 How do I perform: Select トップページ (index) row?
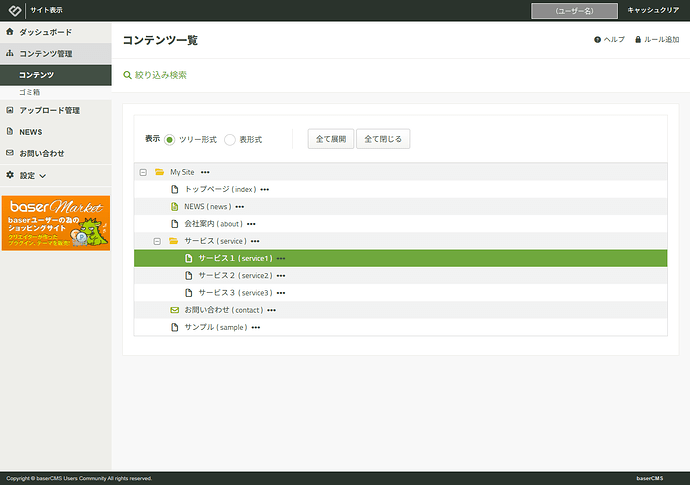400,189
